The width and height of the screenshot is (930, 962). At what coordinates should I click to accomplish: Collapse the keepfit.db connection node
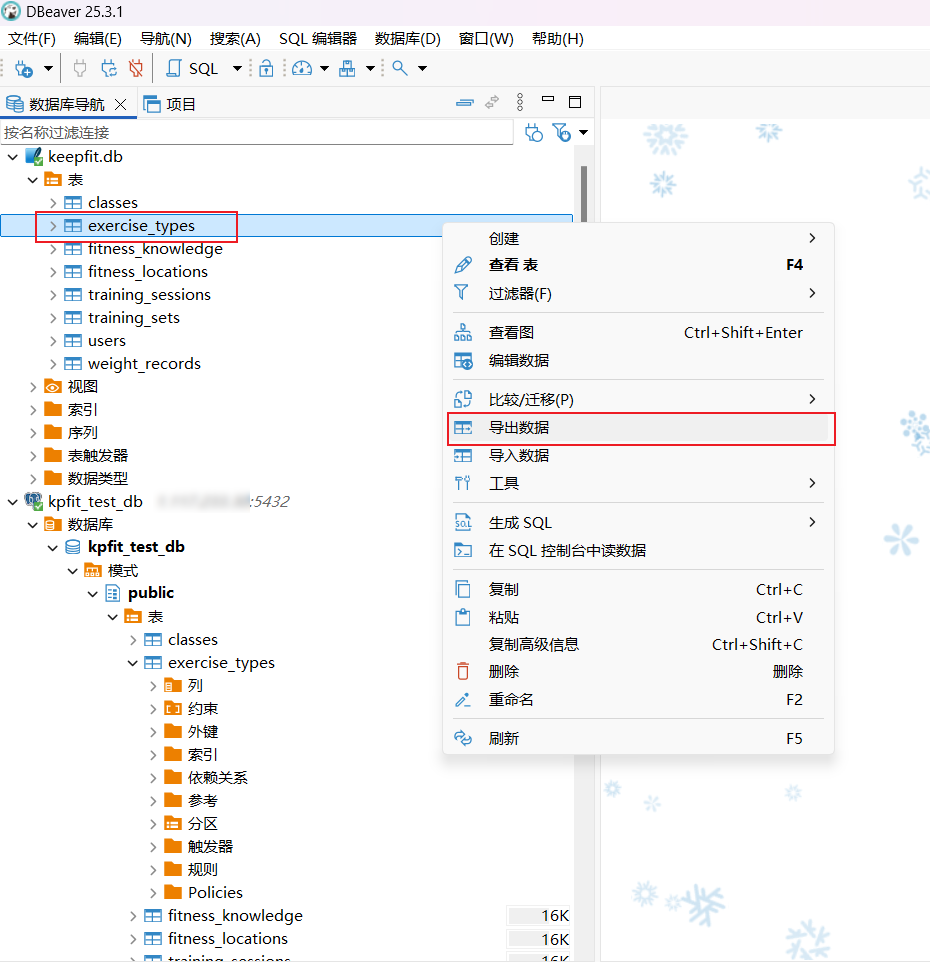12,157
